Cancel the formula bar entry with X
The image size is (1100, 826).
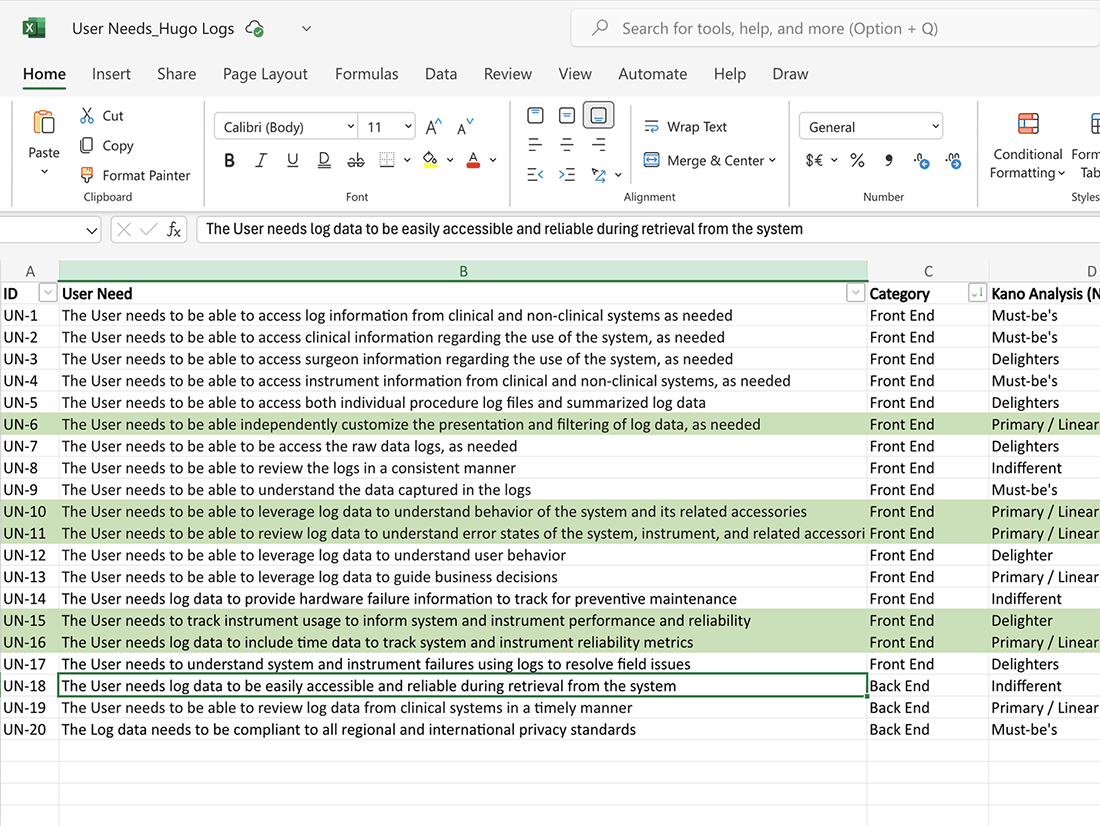[x=123, y=229]
